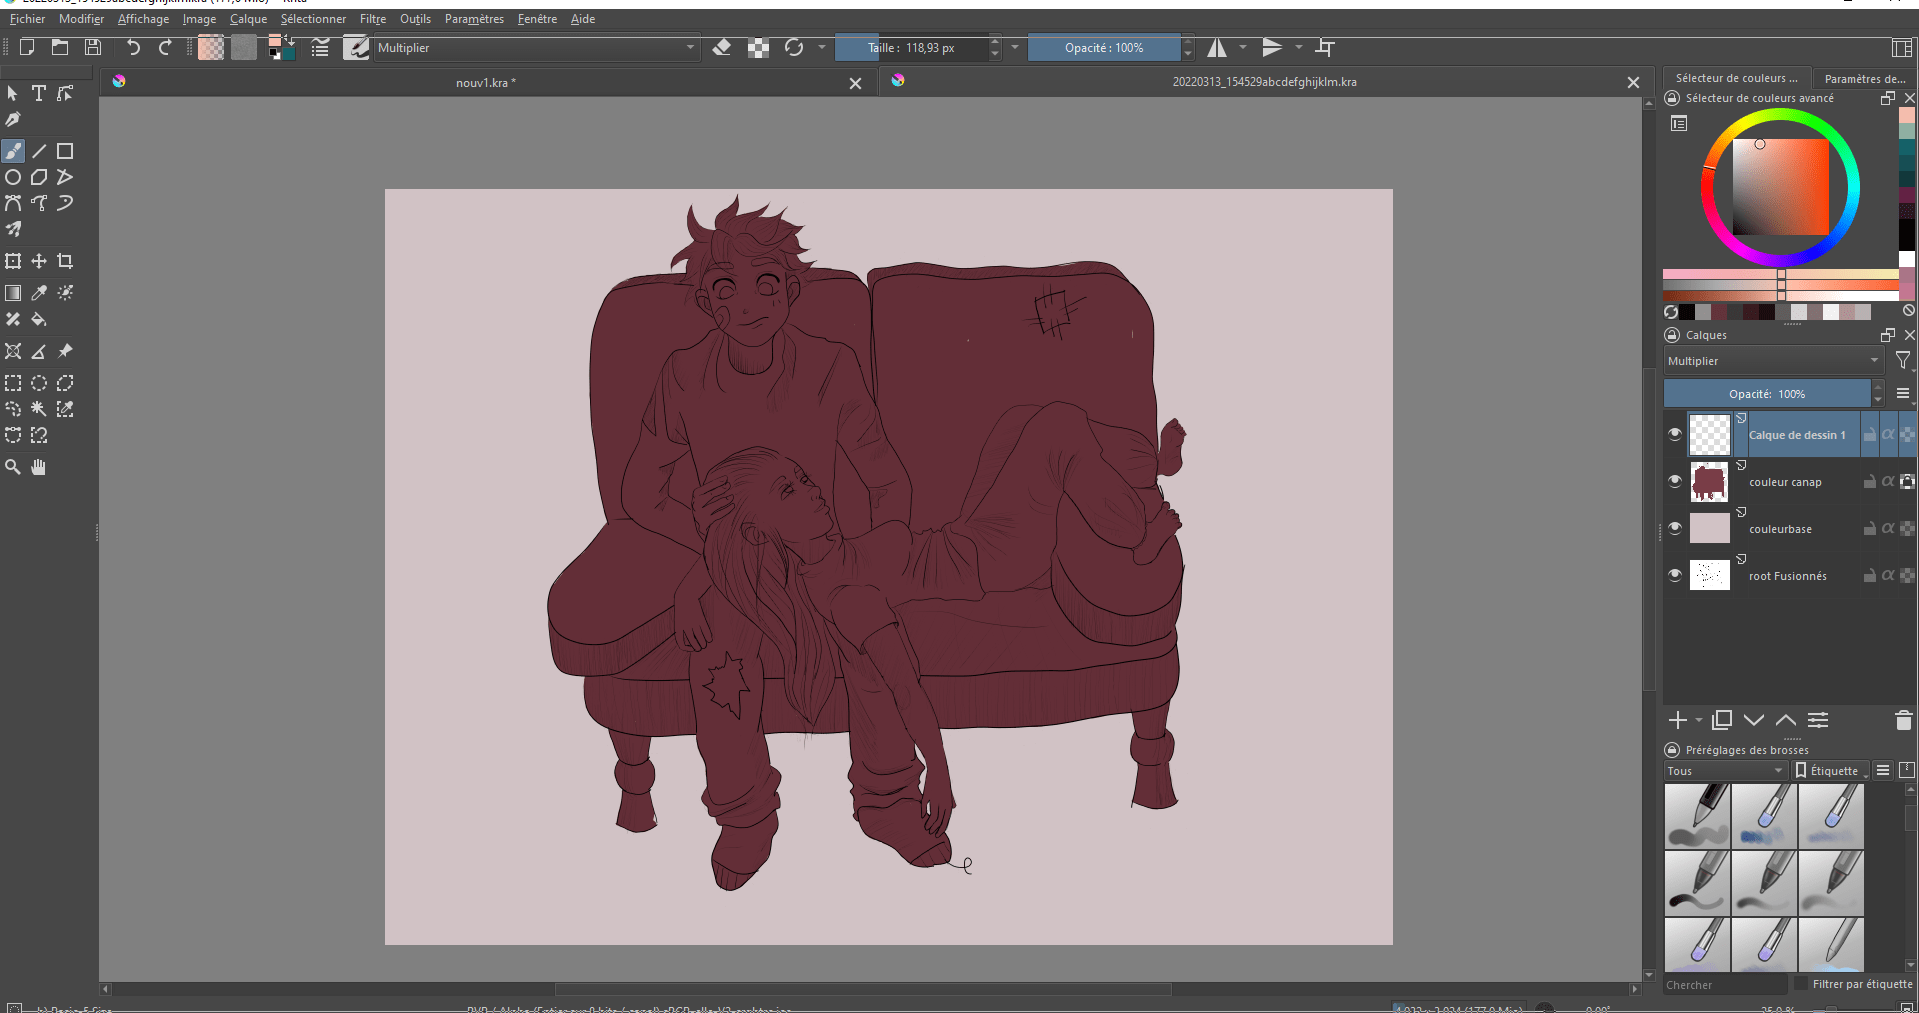Image resolution: width=1919 pixels, height=1013 pixels.
Task: Pick the Fill bucket tool
Action: pyautogui.click(x=39, y=320)
